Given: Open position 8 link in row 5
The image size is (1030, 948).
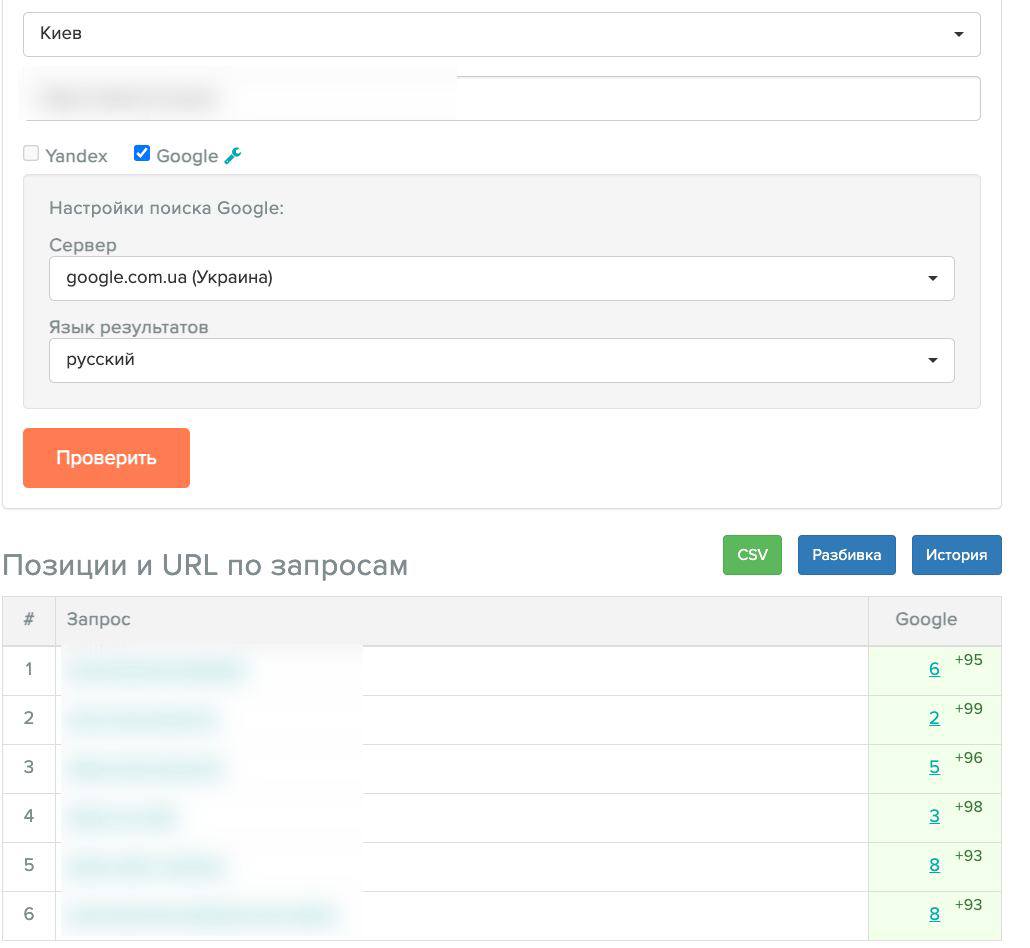Looking at the screenshot, I should pos(934,865).
